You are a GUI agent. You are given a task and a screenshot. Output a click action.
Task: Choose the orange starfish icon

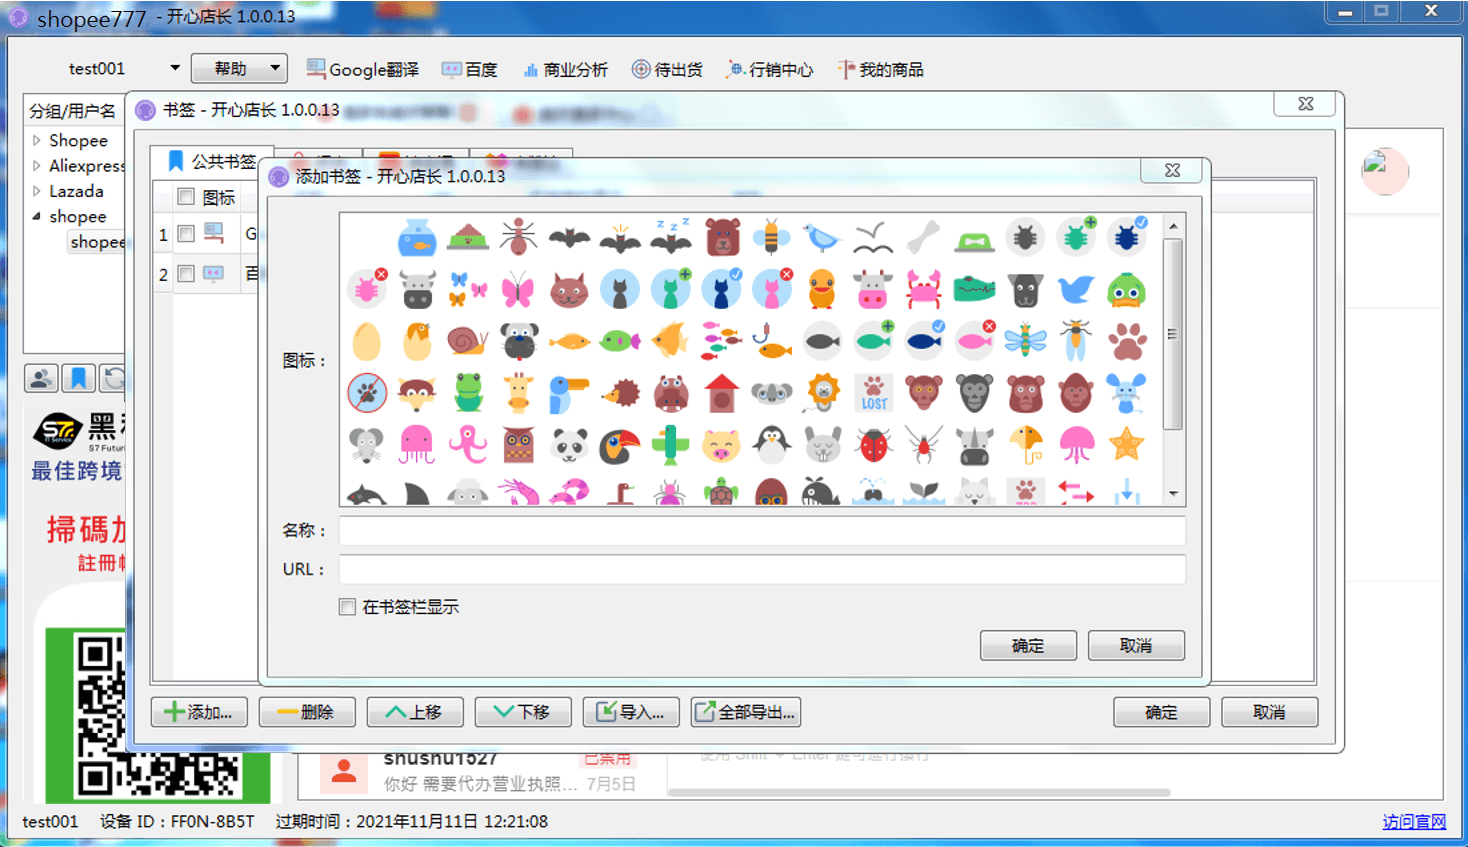point(1127,445)
